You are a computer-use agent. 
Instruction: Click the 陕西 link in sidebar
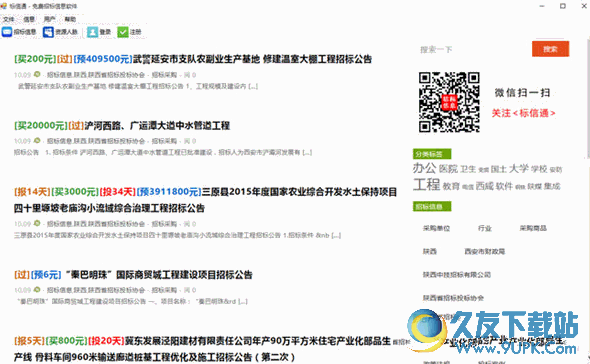point(430,251)
